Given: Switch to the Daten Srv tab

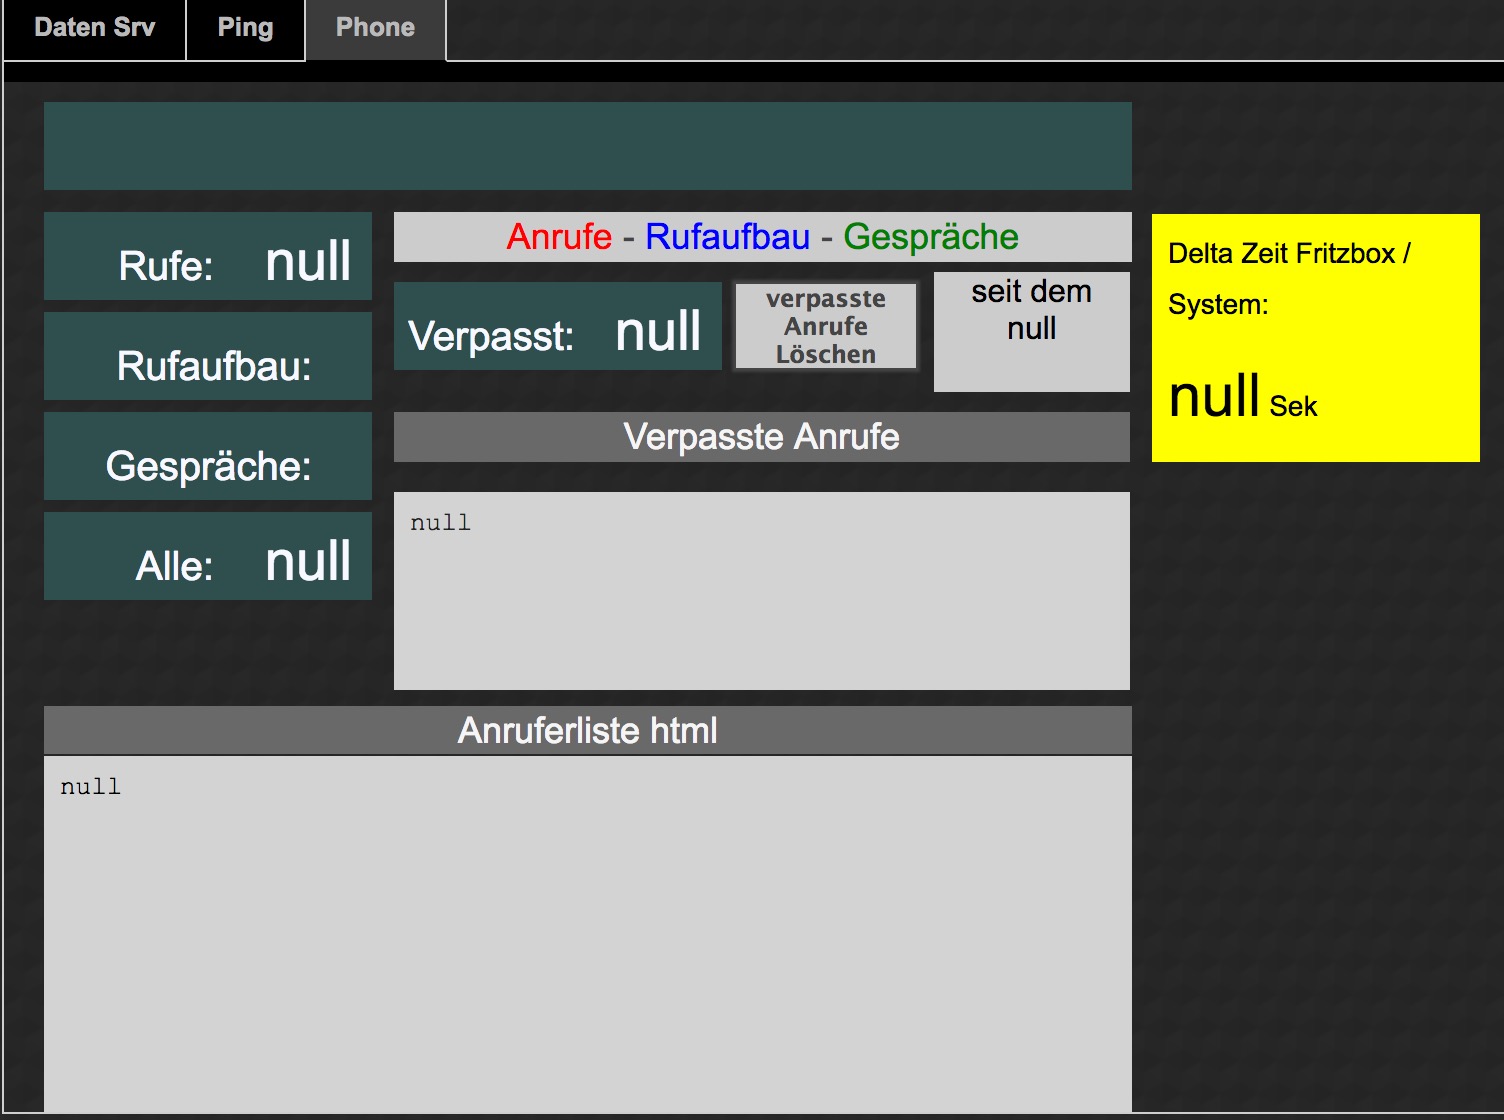Looking at the screenshot, I should [x=94, y=28].
